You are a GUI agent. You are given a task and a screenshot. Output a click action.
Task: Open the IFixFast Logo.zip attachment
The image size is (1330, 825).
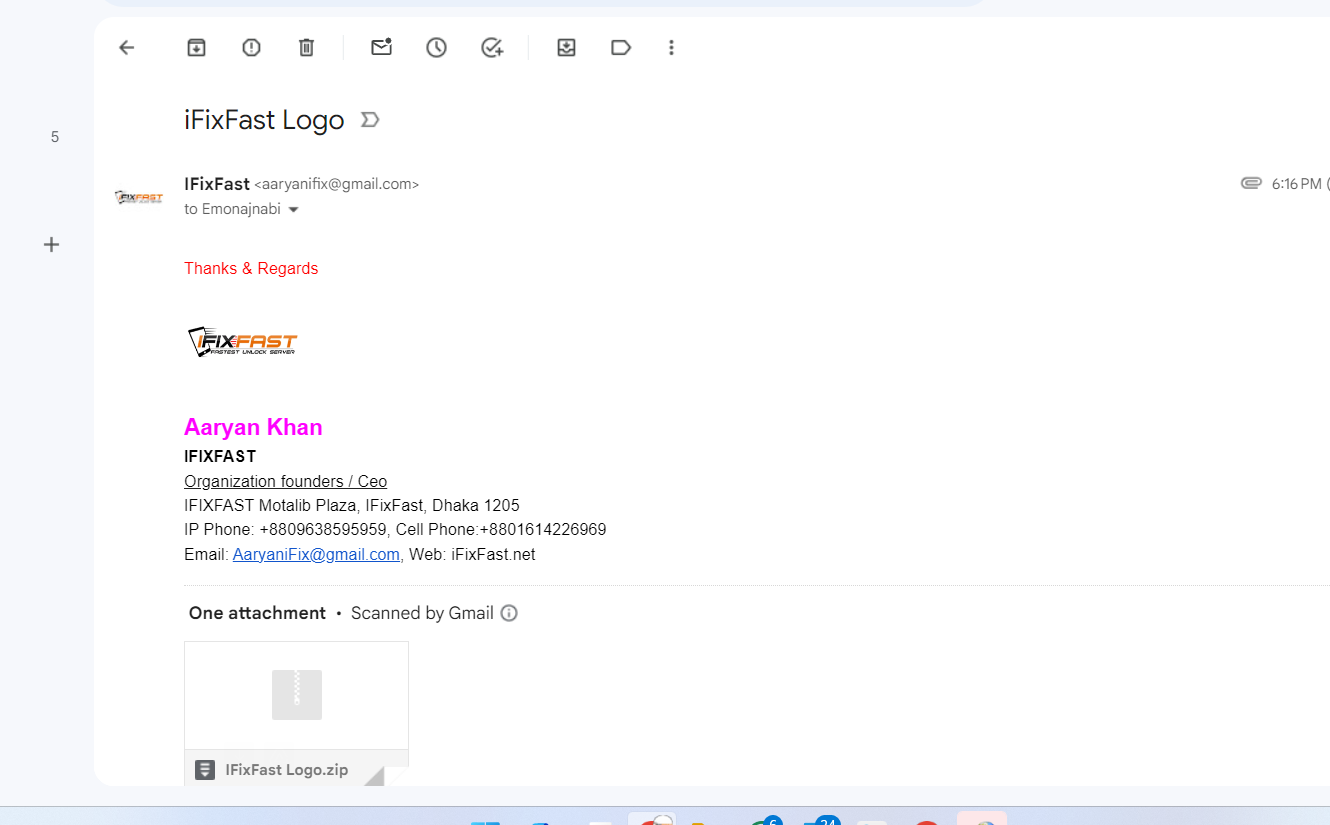coord(296,712)
